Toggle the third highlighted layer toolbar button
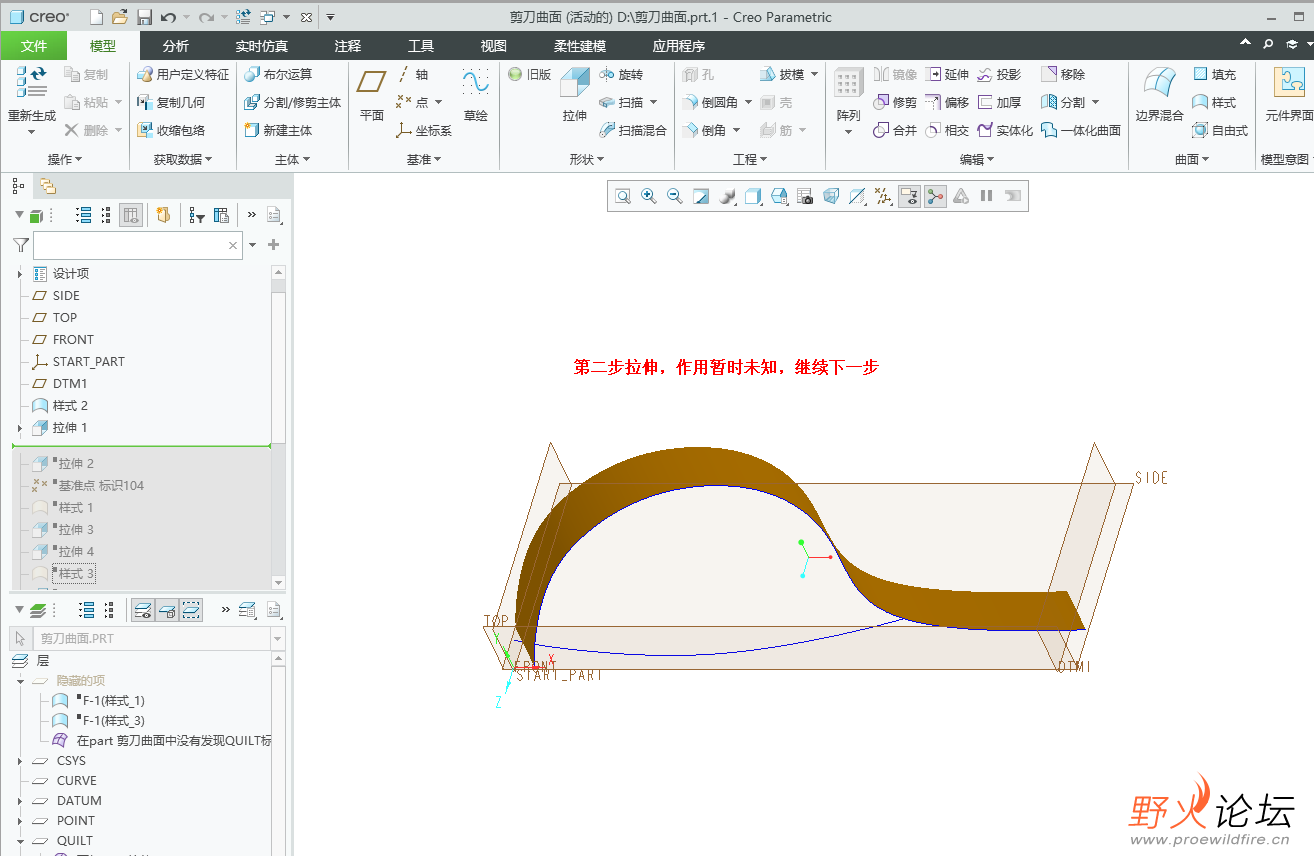Image resolution: width=1314 pixels, height=856 pixels. point(192,610)
